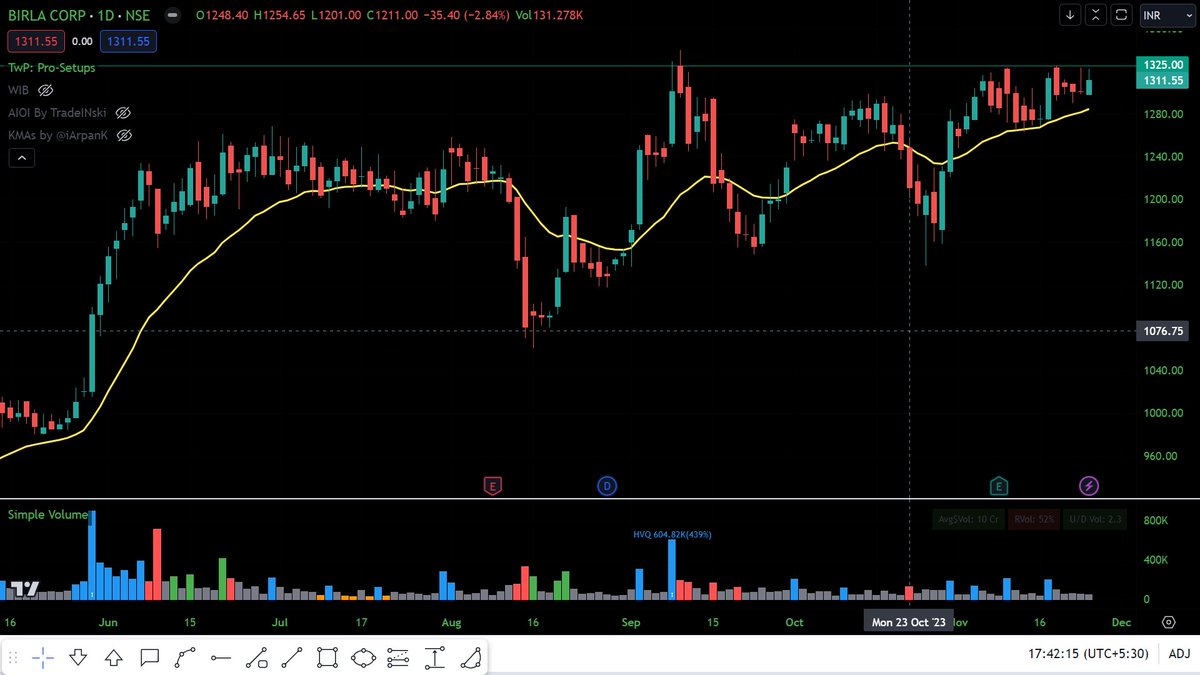The height and width of the screenshot is (675, 1200).
Task: Click the Dec label on time axis
Action: click(x=1120, y=622)
